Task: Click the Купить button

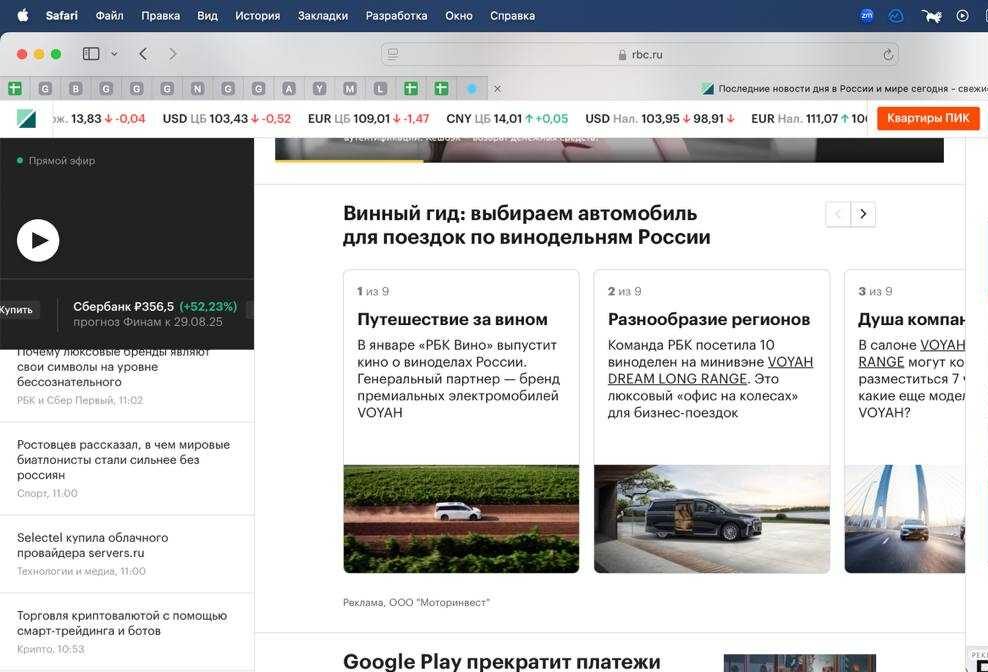Action: coord(18,310)
